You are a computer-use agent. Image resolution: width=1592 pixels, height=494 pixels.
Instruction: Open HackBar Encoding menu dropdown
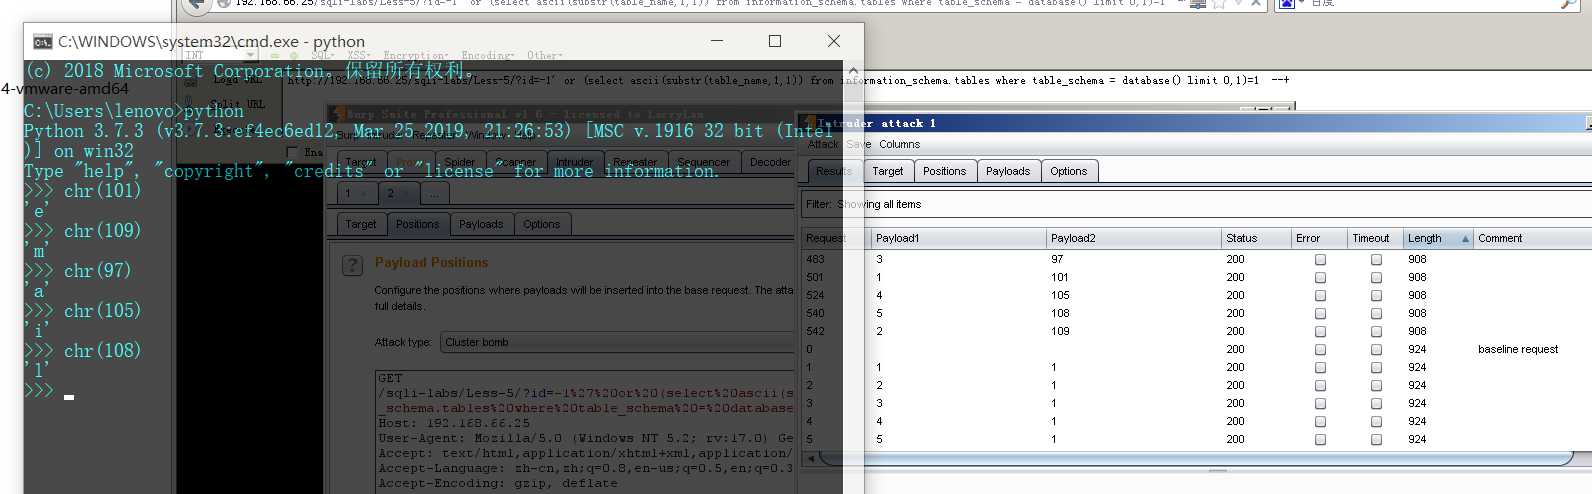[488, 56]
